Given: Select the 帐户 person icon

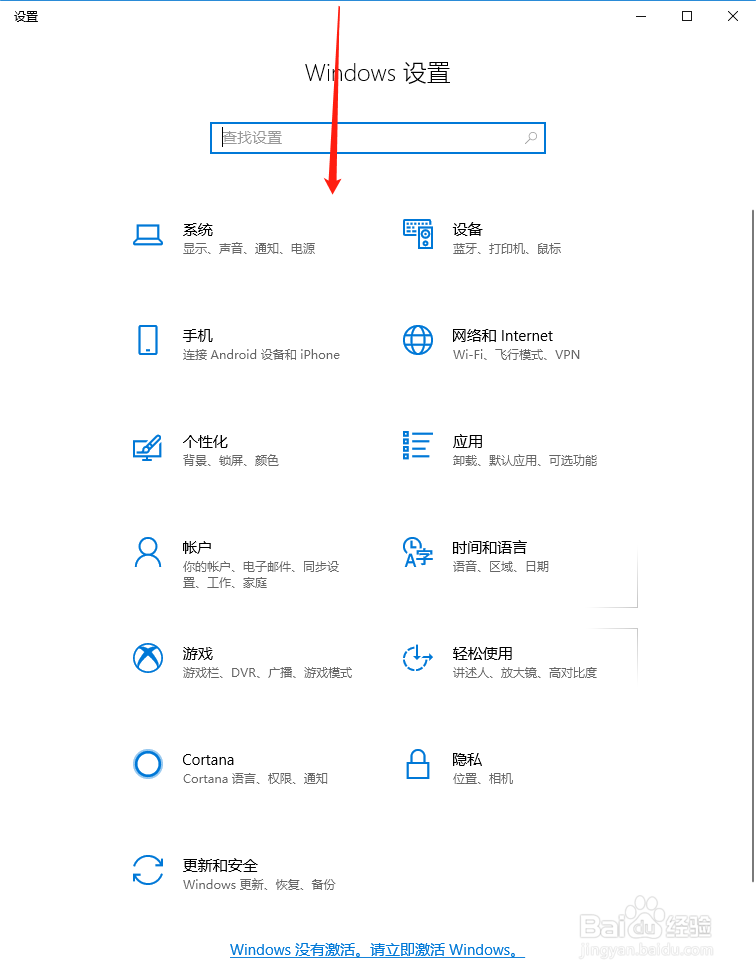Looking at the screenshot, I should click(x=148, y=552).
